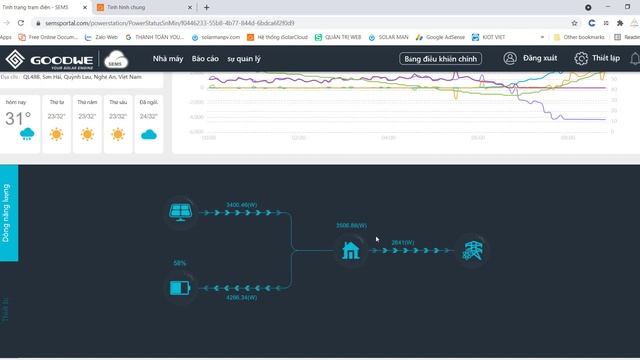Open solarmanpv.com bookmark
The image size is (640, 360).
coord(216,37)
